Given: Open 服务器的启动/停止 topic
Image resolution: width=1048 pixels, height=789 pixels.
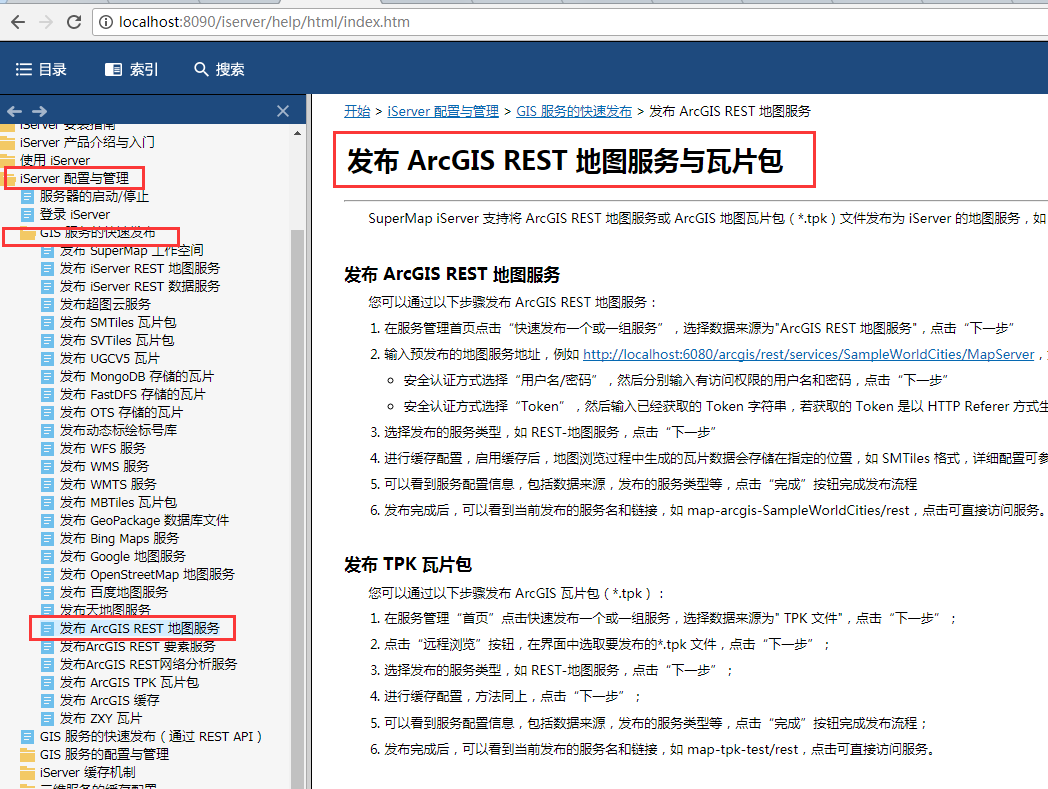Looking at the screenshot, I should tap(94, 197).
